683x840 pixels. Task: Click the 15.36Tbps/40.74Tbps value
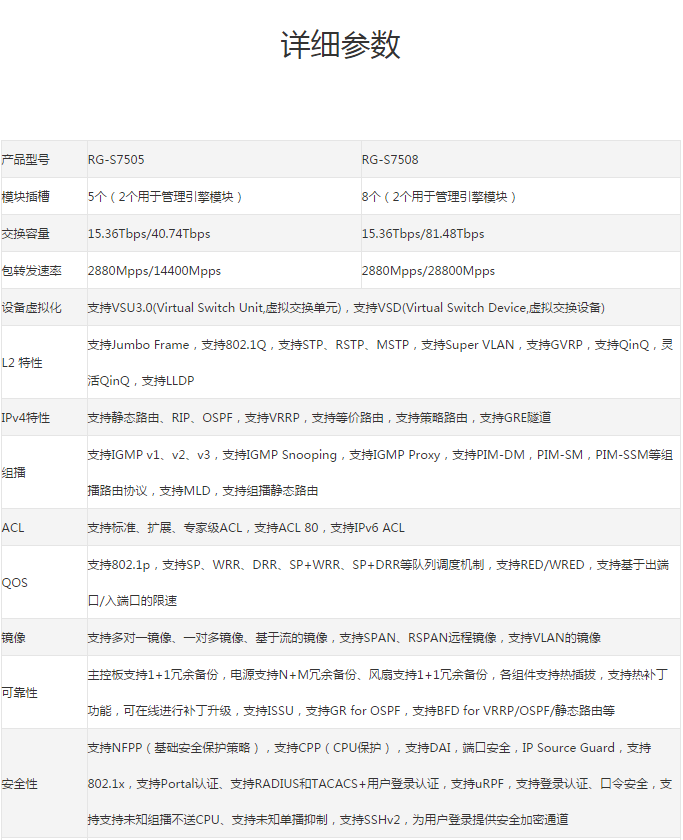pos(149,234)
